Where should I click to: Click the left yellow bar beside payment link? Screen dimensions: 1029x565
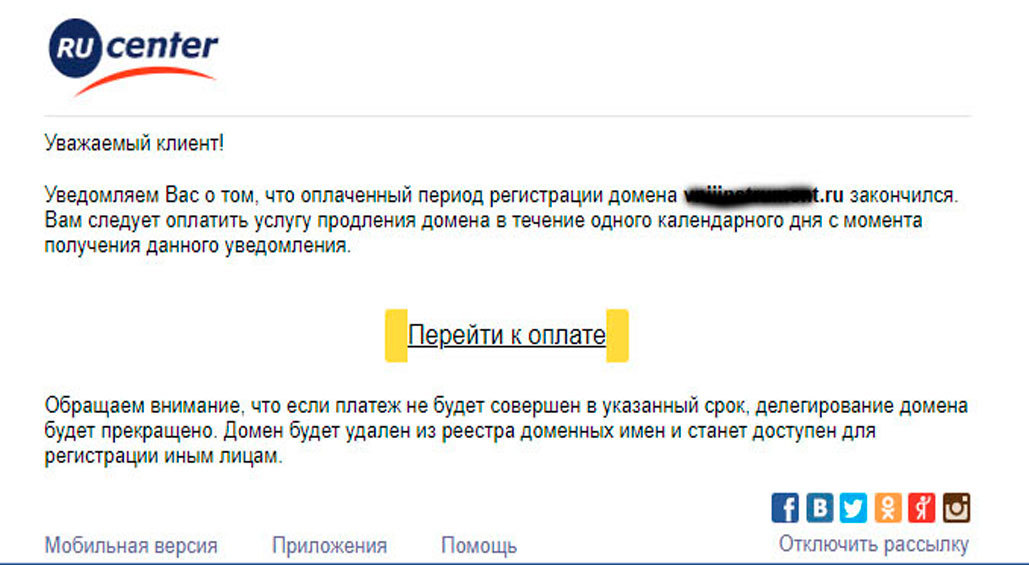pyautogui.click(x=396, y=335)
